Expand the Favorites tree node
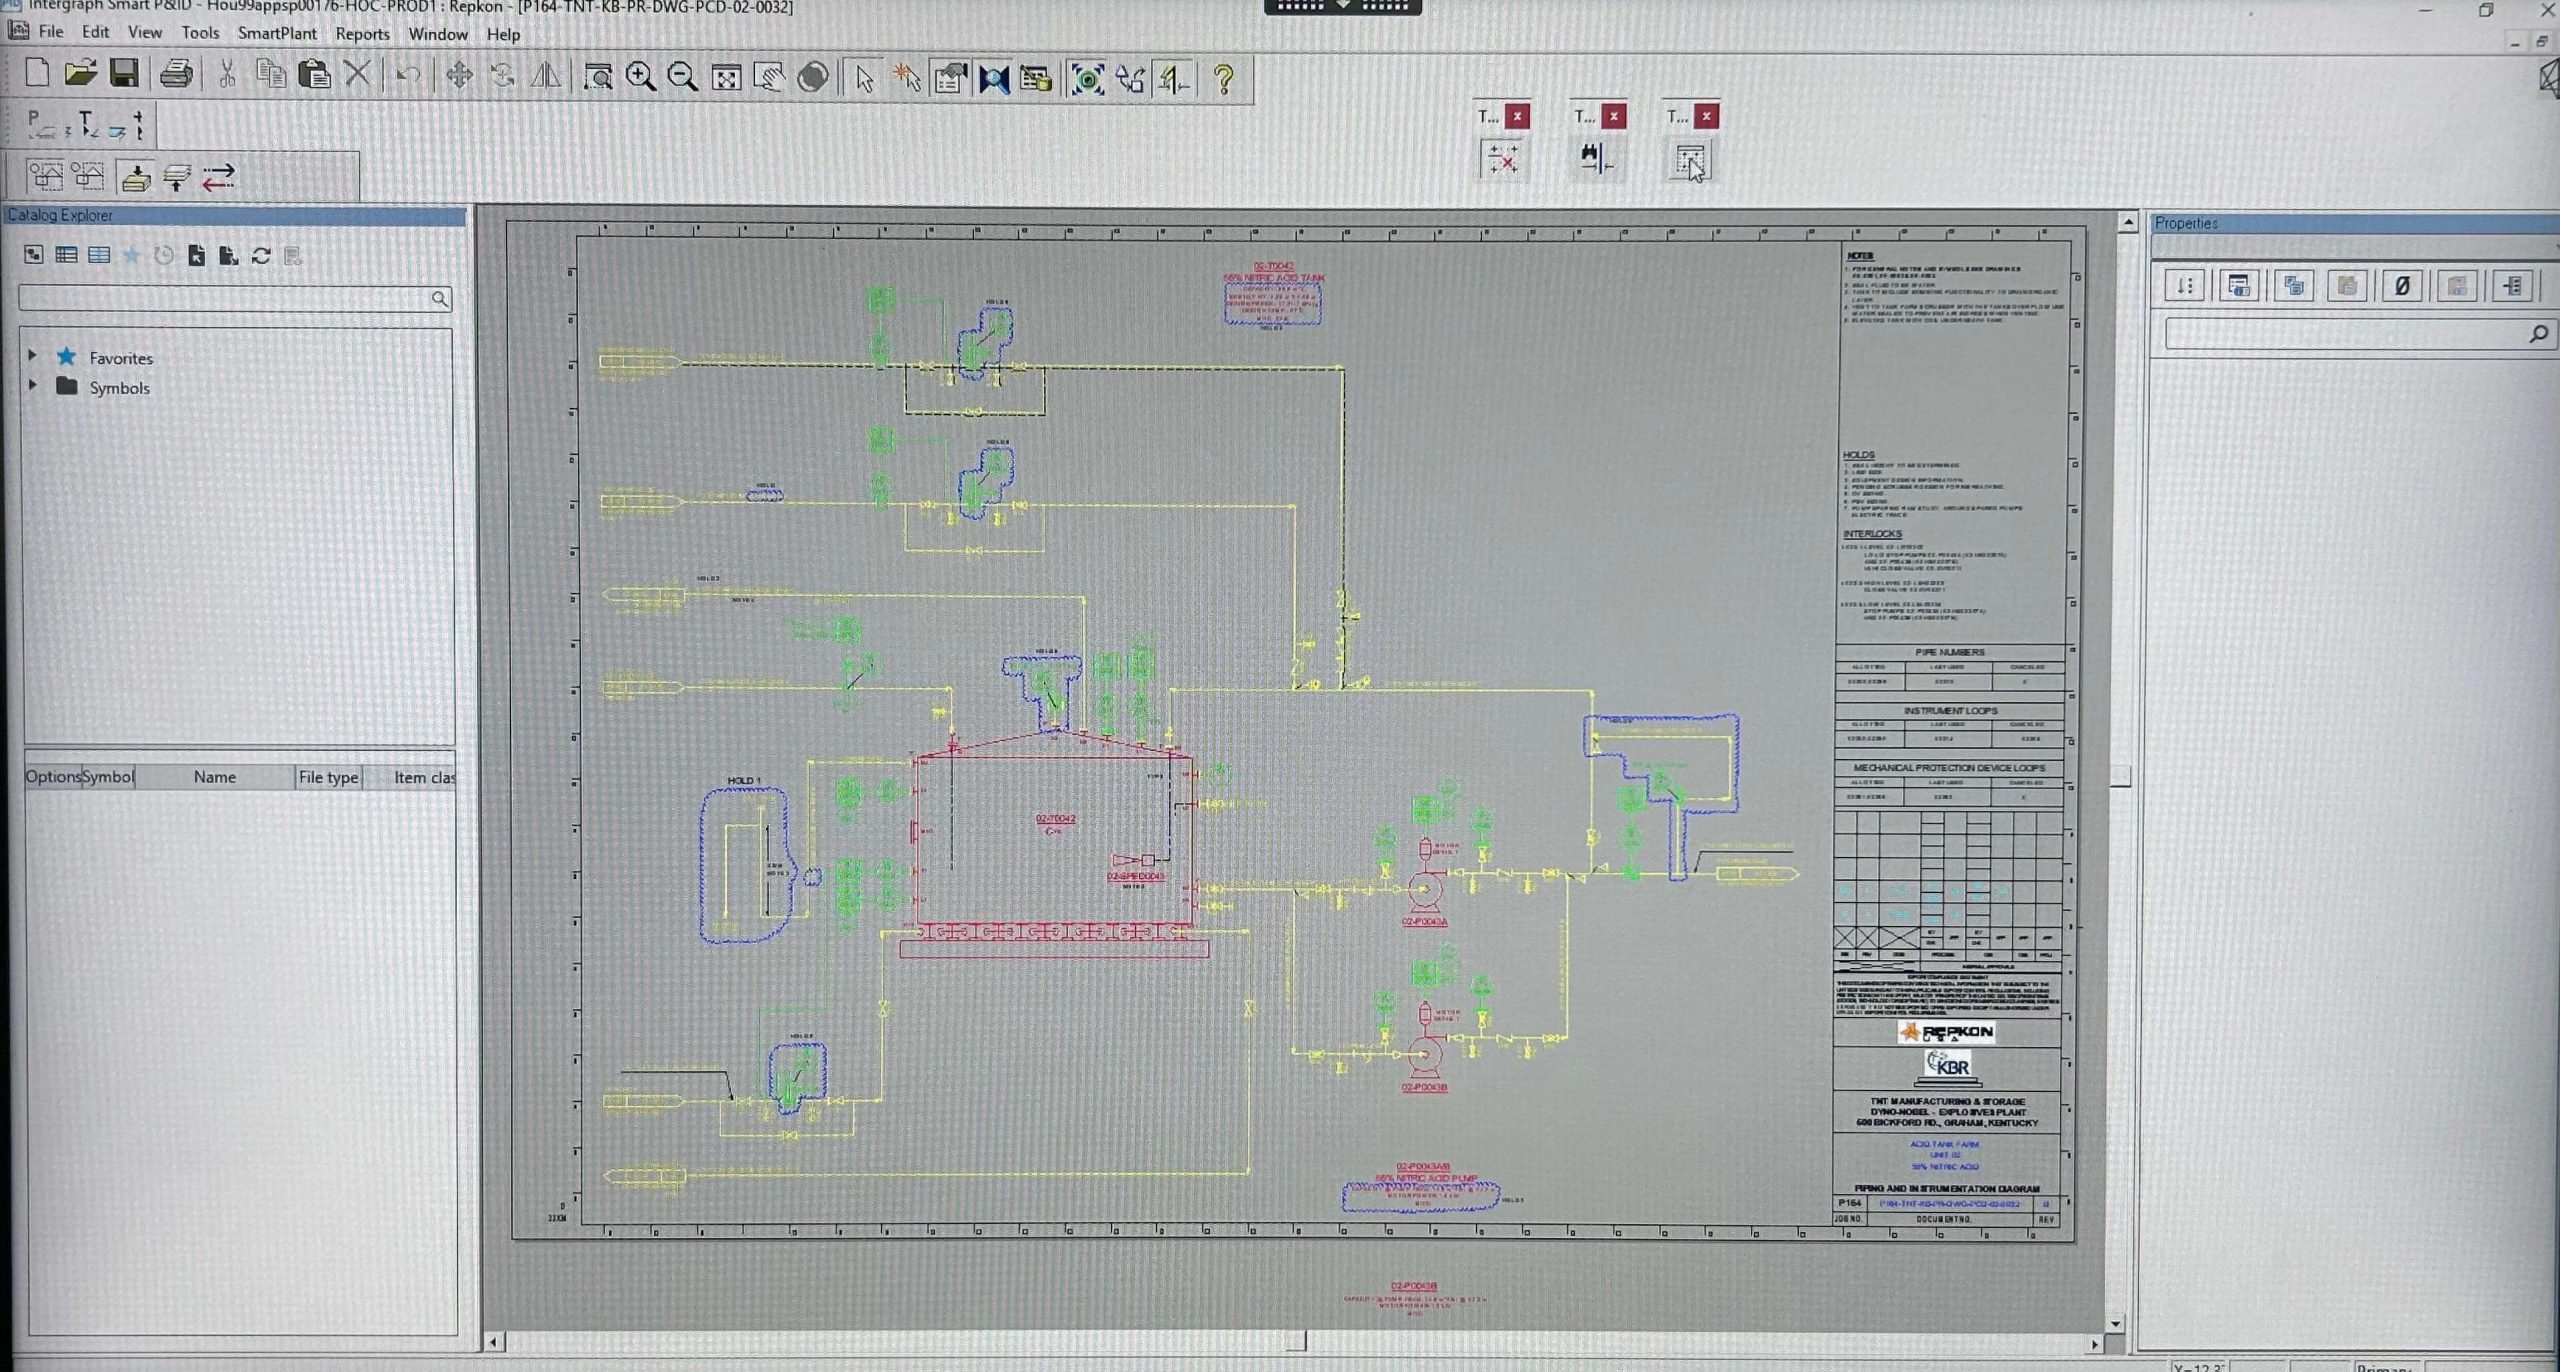Screen dimensions: 2560x1372 pyautogui.click(x=32, y=356)
